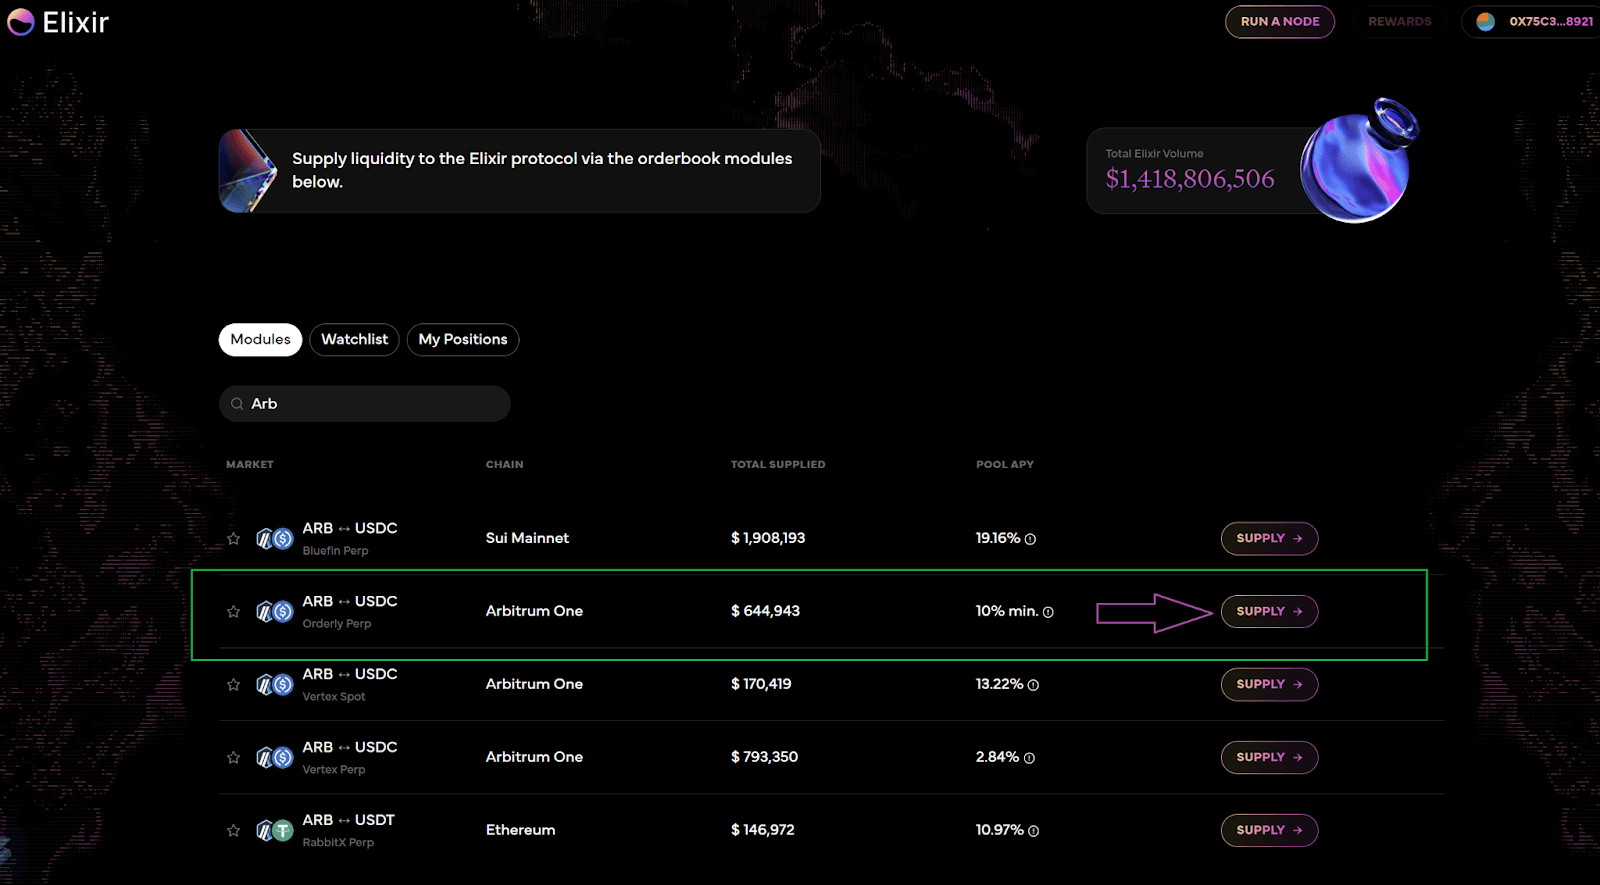1600x885 pixels.
Task: Star the RabbitX Perp ARB-USDT market
Action: (x=233, y=830)
